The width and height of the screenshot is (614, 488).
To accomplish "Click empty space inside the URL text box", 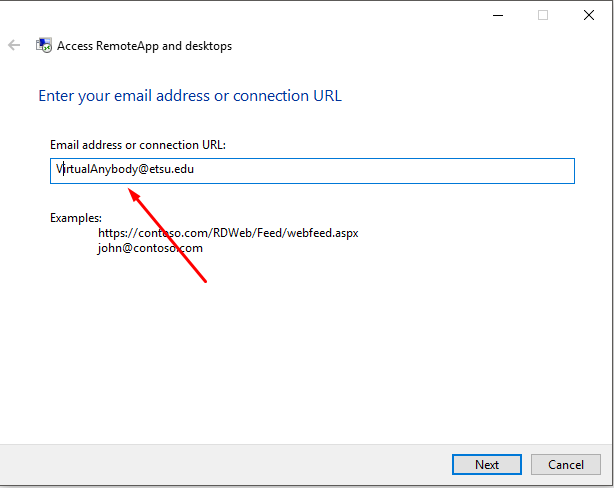I will [400, 171].
